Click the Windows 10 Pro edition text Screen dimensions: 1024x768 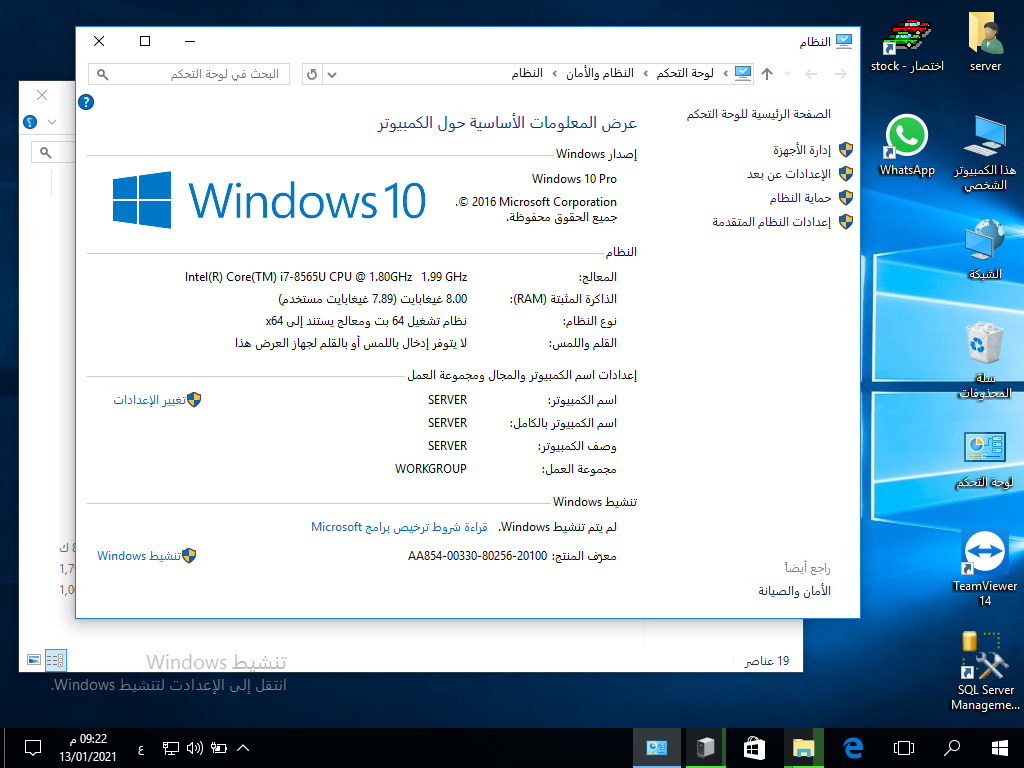click(574, 179)
